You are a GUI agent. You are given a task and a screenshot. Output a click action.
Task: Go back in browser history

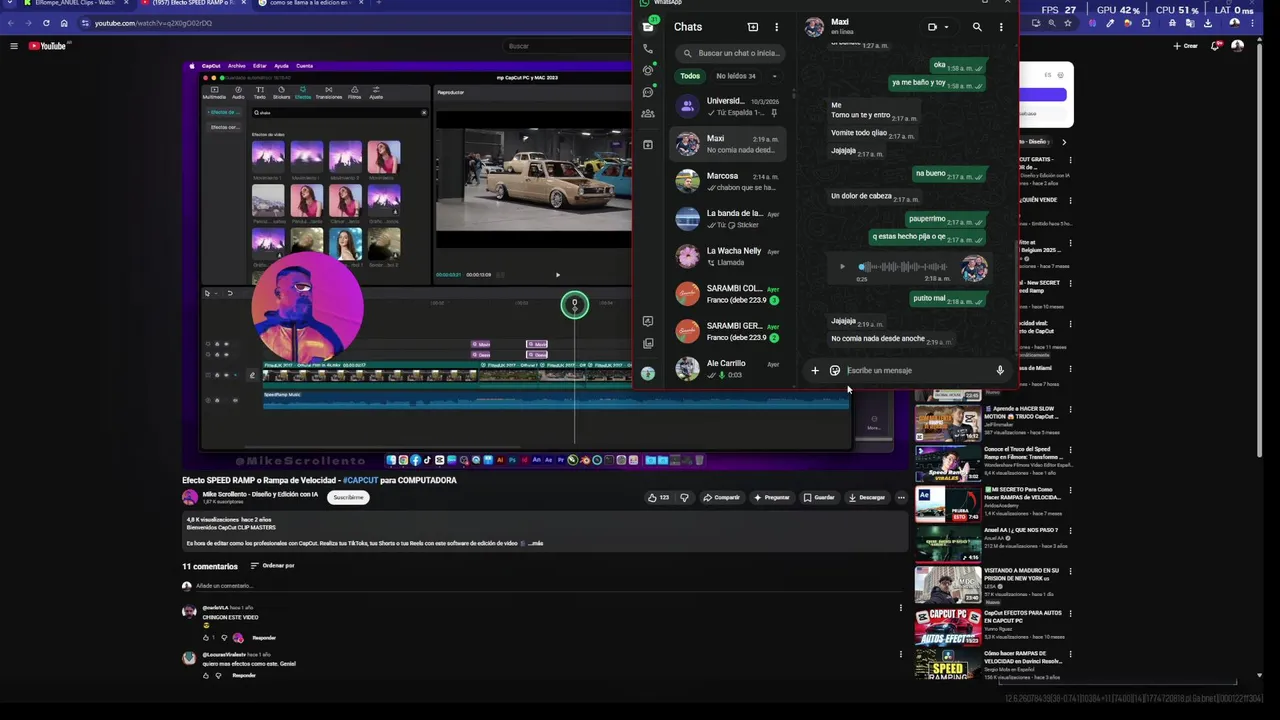pyautogui.click(x=11, y=23)
